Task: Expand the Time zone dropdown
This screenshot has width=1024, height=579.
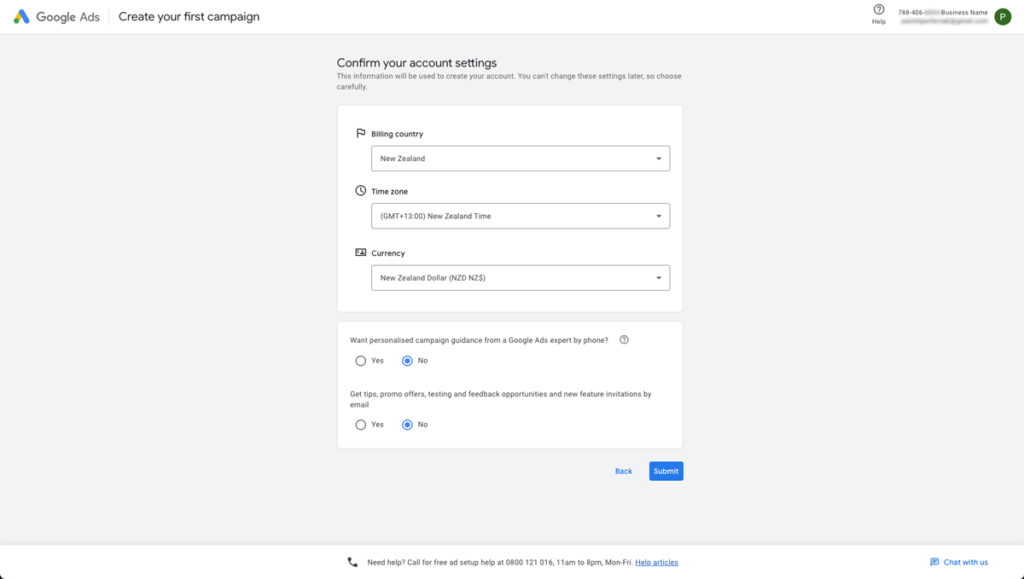Action: point(520,216)
